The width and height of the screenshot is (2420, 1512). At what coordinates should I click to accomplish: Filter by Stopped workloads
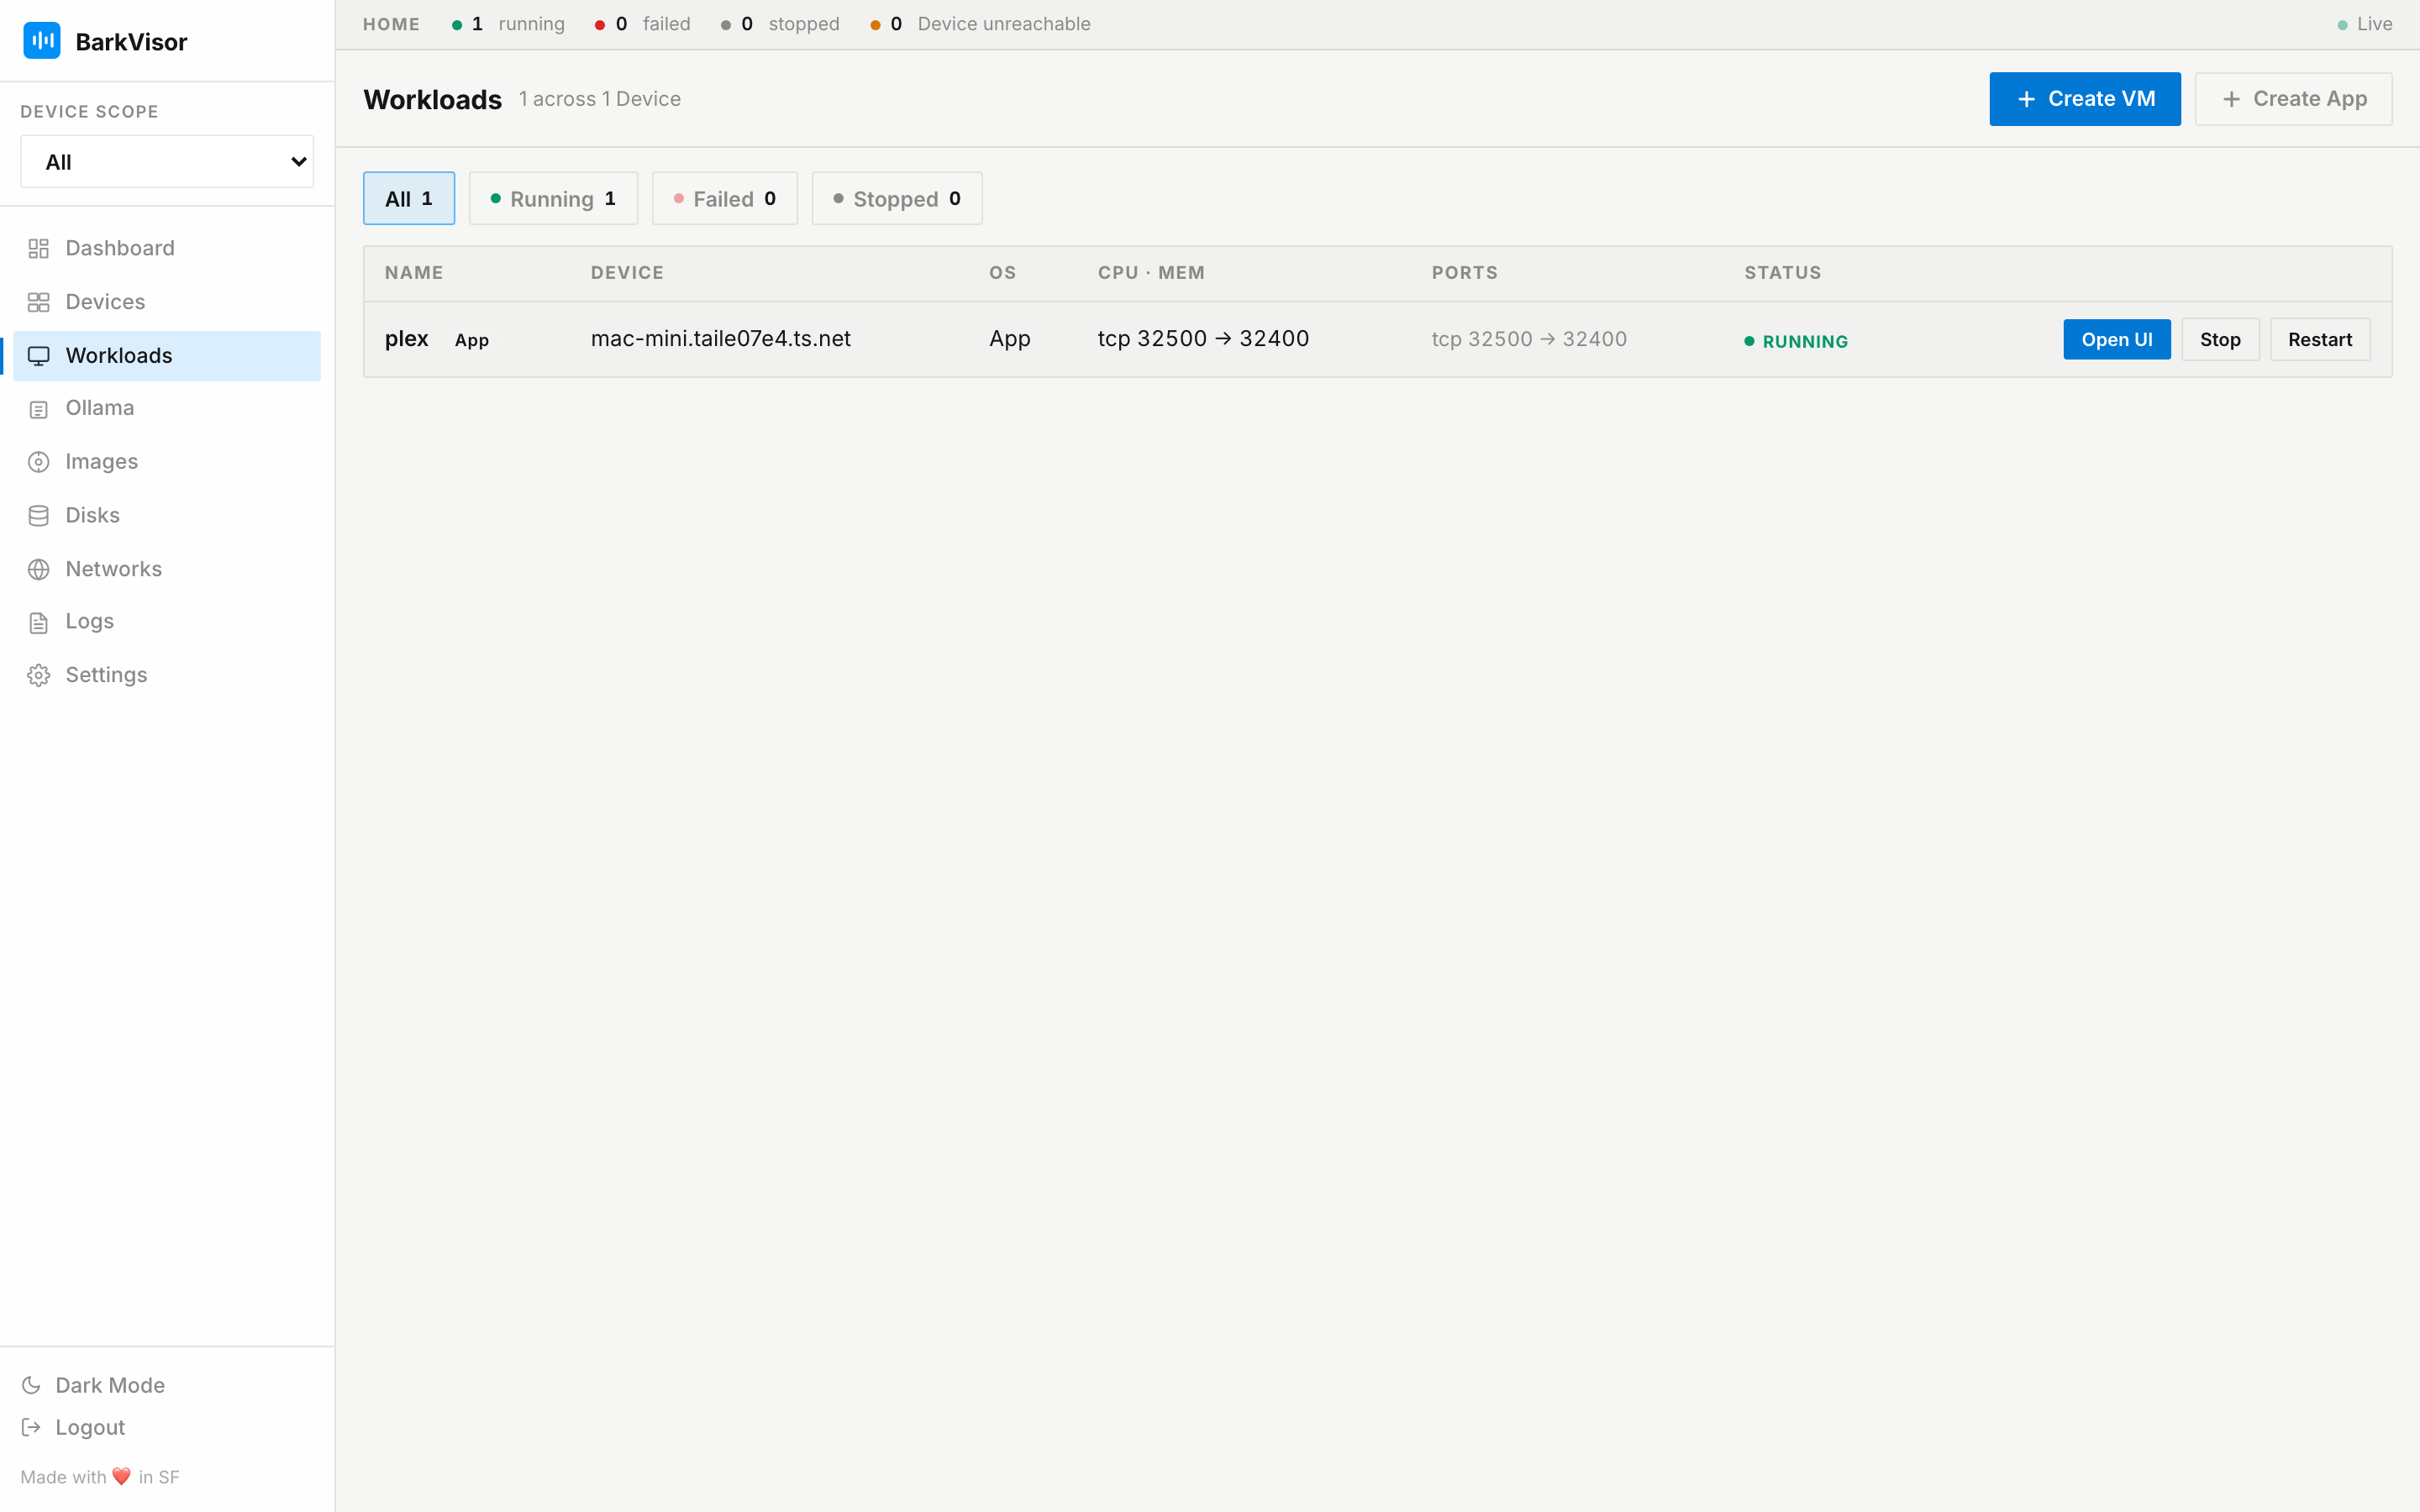tap(897, 198)
